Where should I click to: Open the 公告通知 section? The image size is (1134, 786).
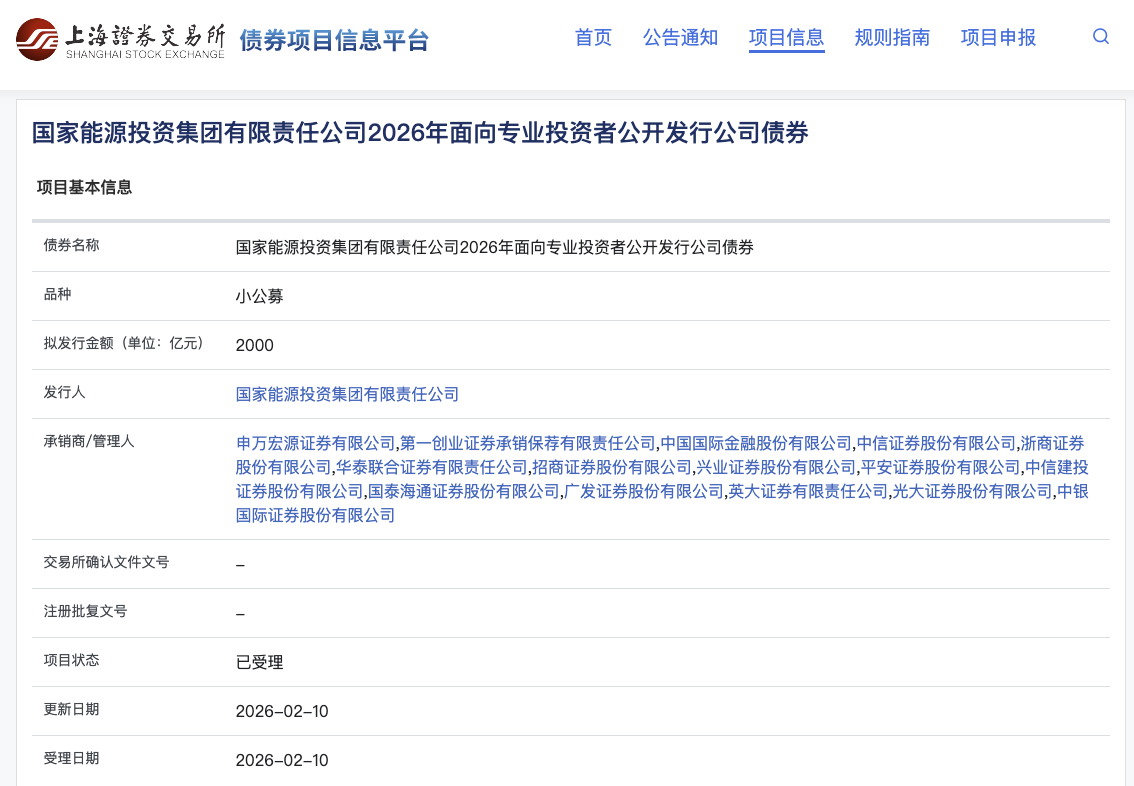coord(680,37)
